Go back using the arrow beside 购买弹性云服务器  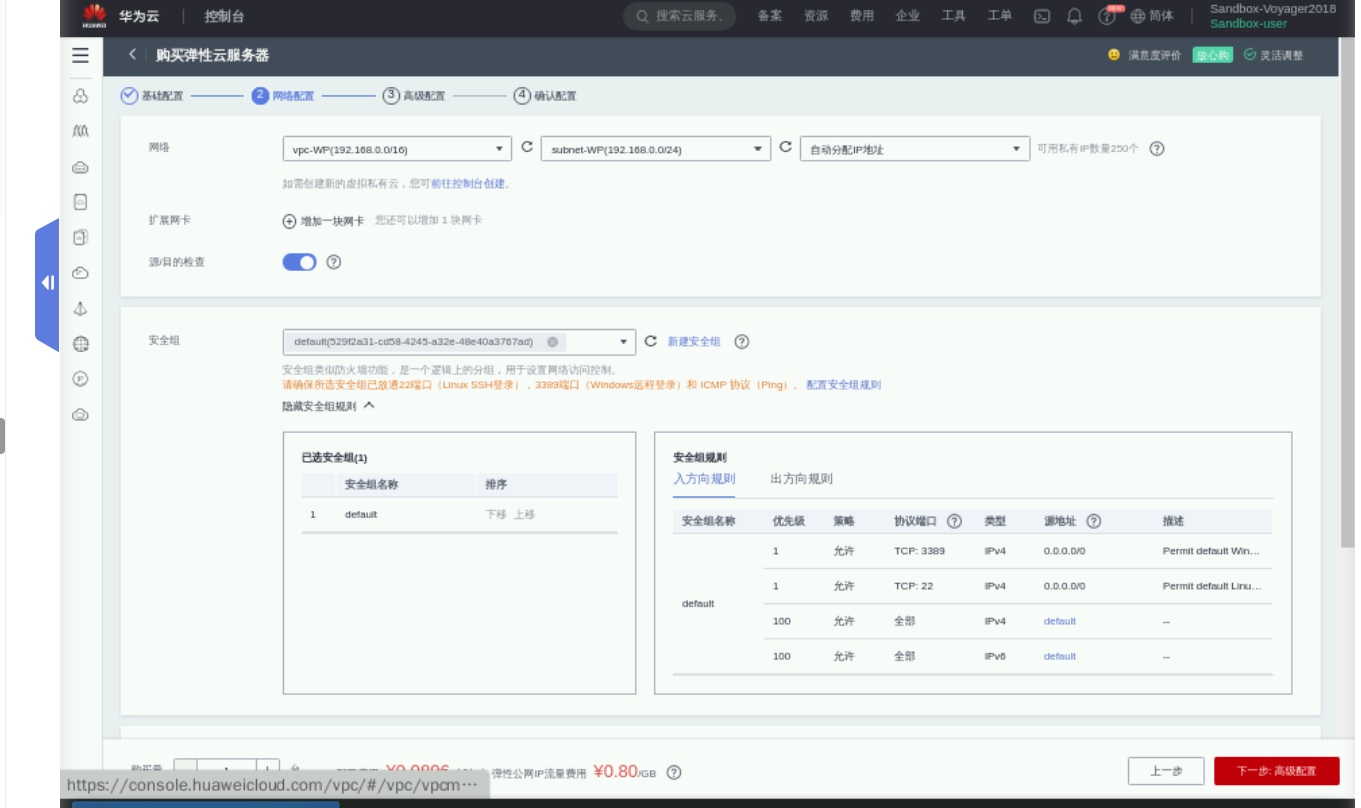[x=133, y=55]
